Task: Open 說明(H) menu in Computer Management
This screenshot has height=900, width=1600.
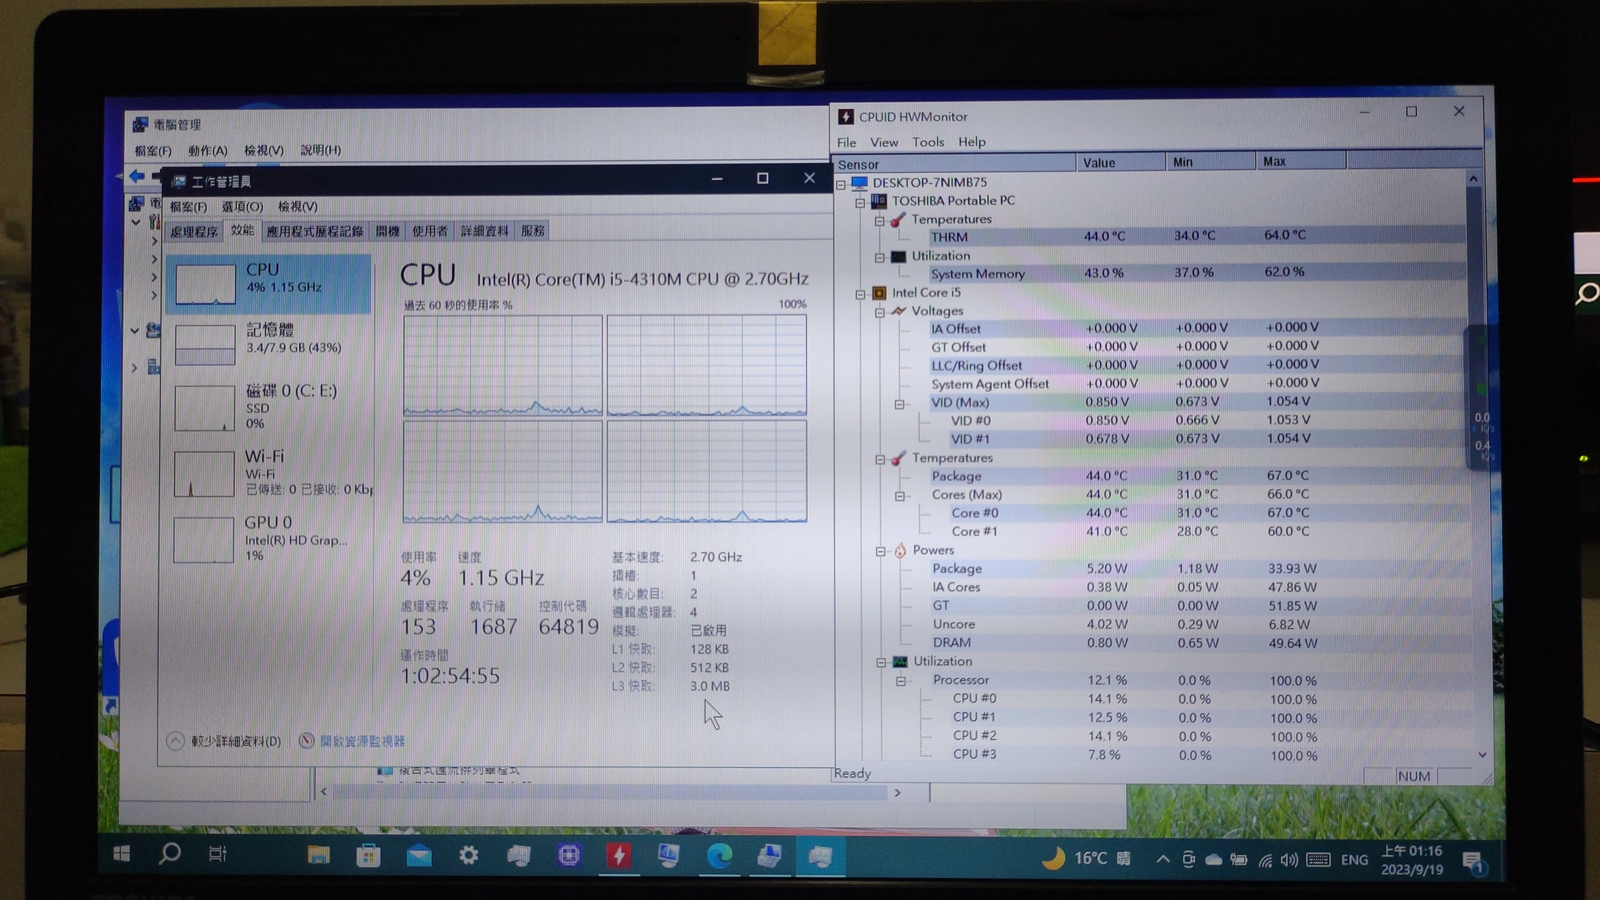Action: (321, 150)
